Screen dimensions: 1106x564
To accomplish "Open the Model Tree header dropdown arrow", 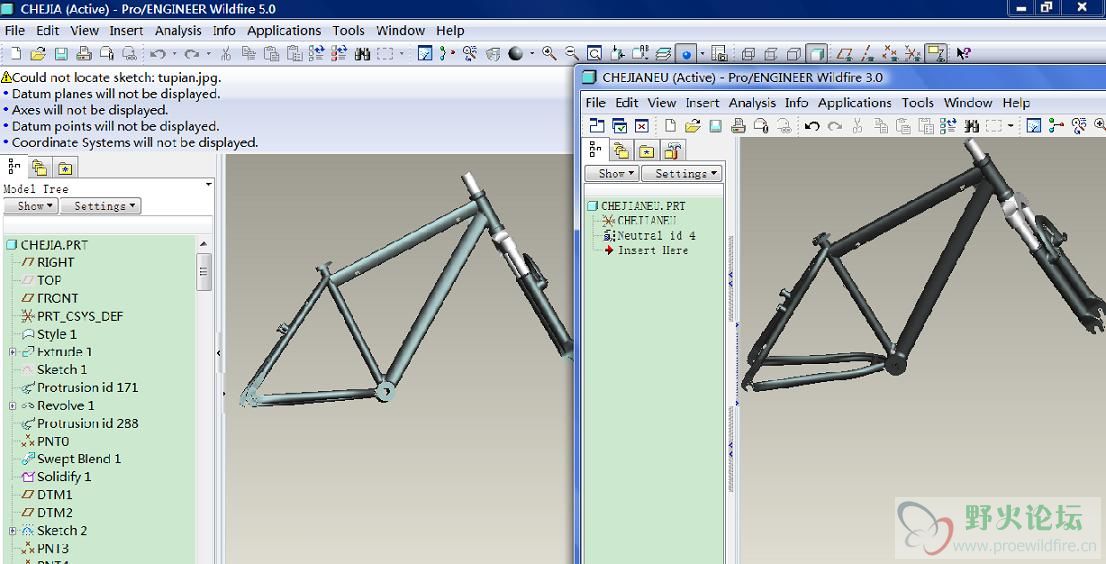I will (x=208, y=185).
